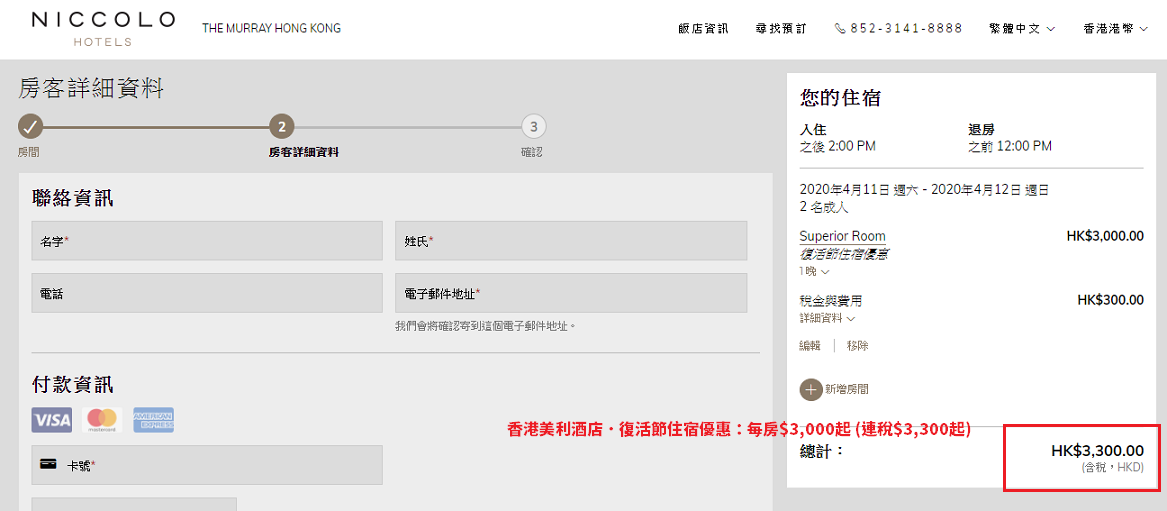Open the 香港港幣 currency dropdown
The height and width of the screenshot is (511, 1167).
pyautogui.click(x=1116, y=29)
